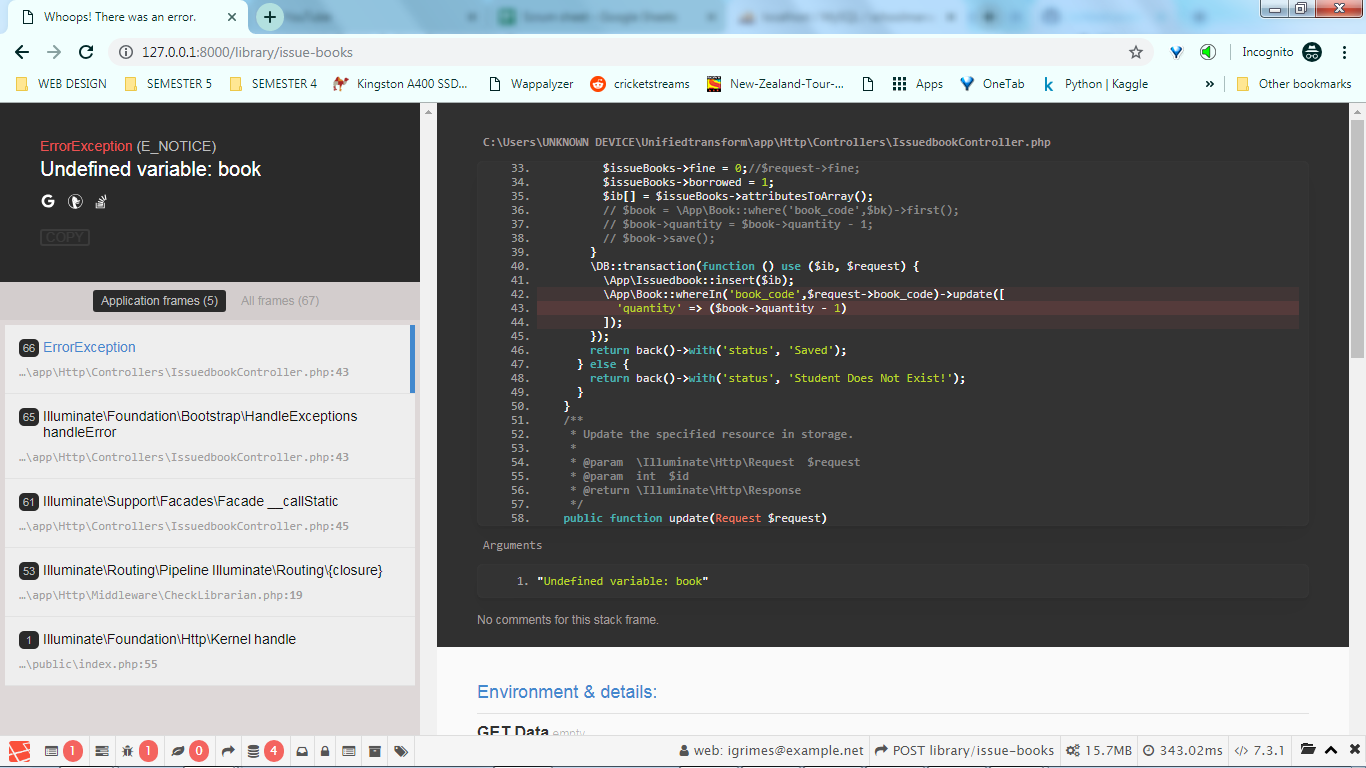Open debugbar Mails inbox icon

coord(302,751)
